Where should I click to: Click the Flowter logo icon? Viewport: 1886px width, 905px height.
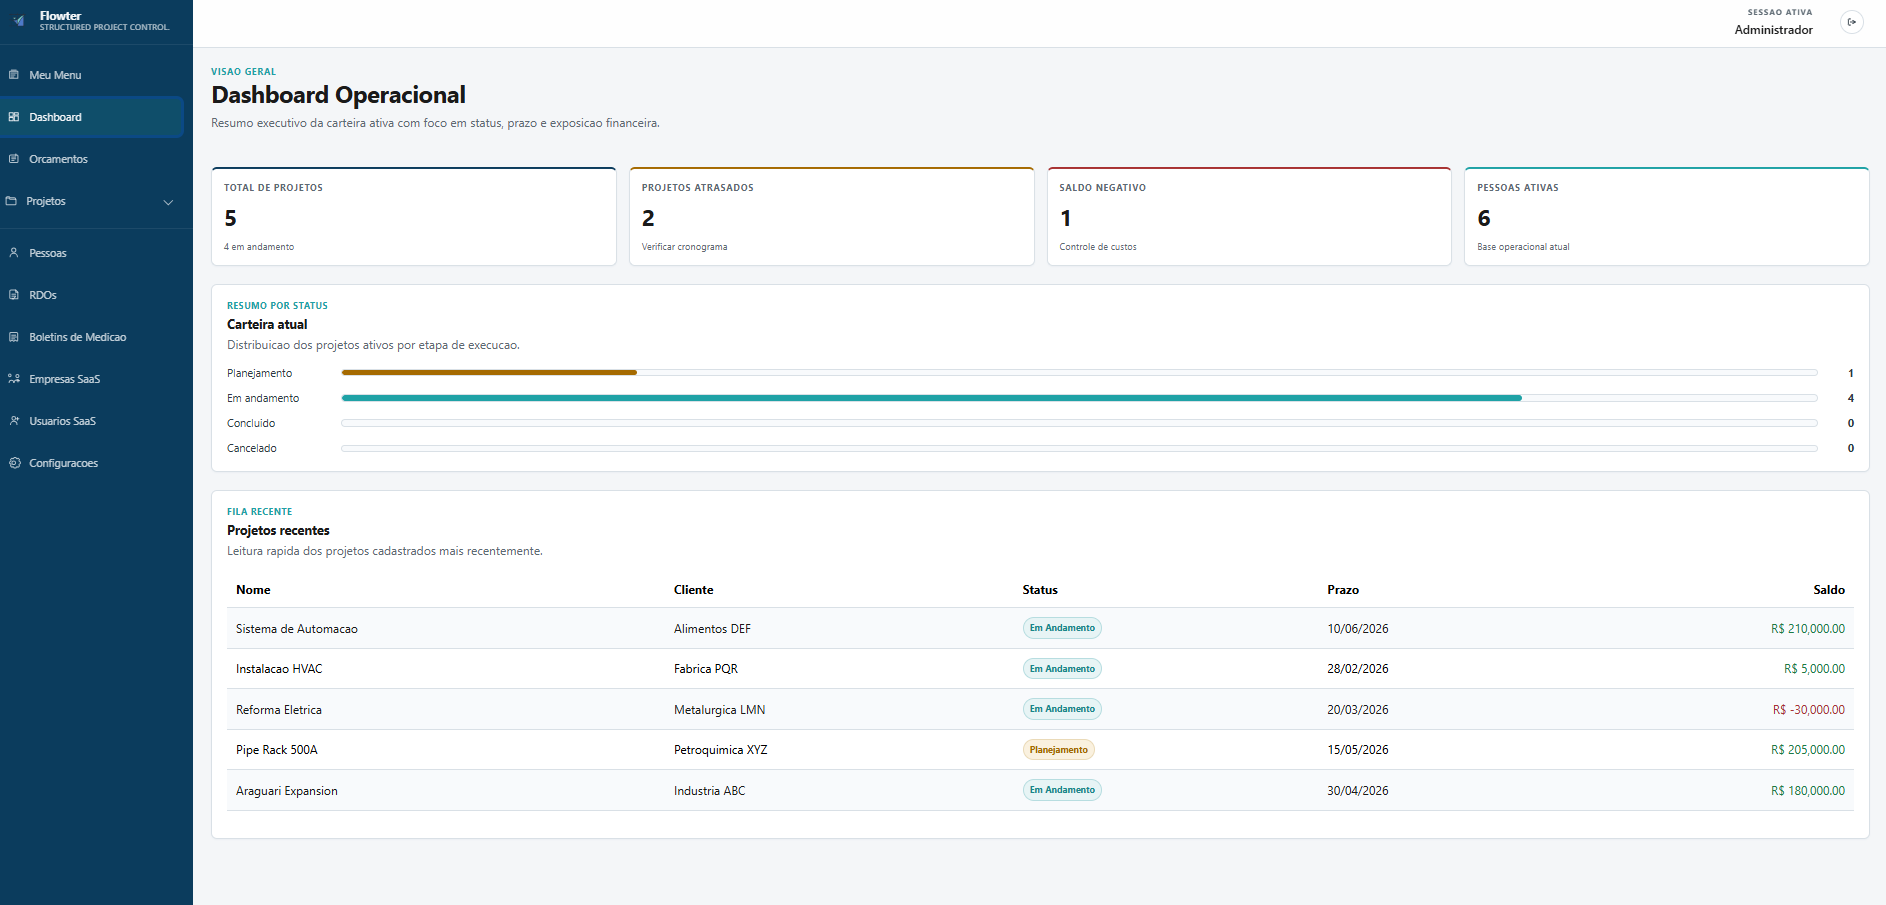pos(16,18)
